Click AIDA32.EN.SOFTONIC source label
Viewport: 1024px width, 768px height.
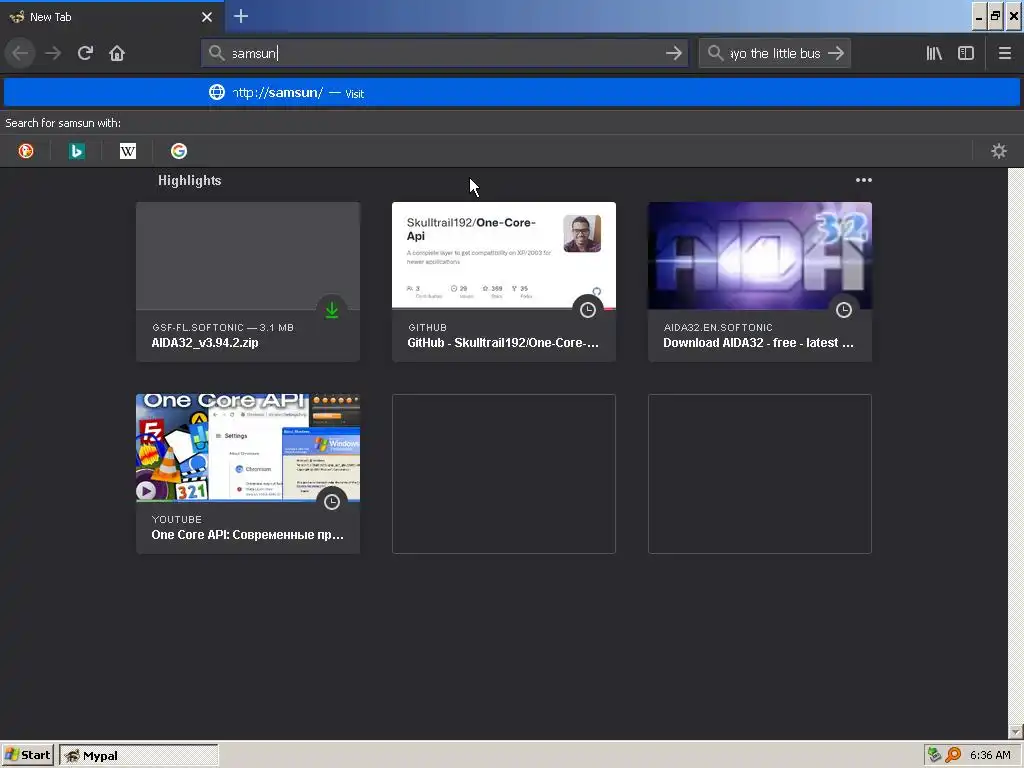718,327
